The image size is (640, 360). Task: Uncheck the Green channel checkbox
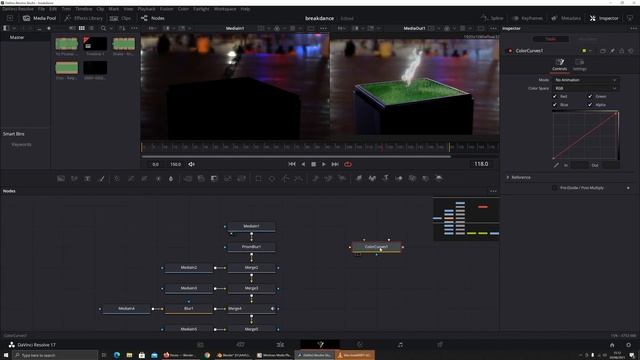coord(590,96)
